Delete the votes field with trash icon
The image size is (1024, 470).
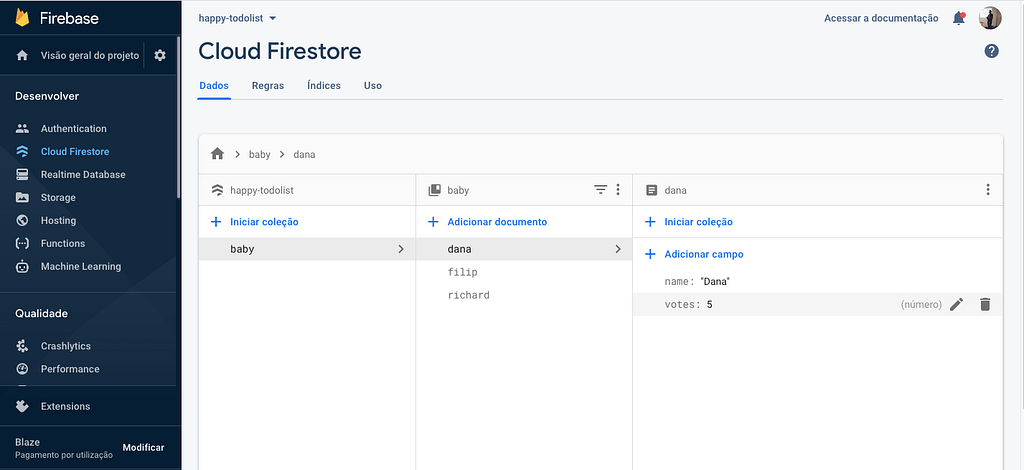[x=985, y=304]
